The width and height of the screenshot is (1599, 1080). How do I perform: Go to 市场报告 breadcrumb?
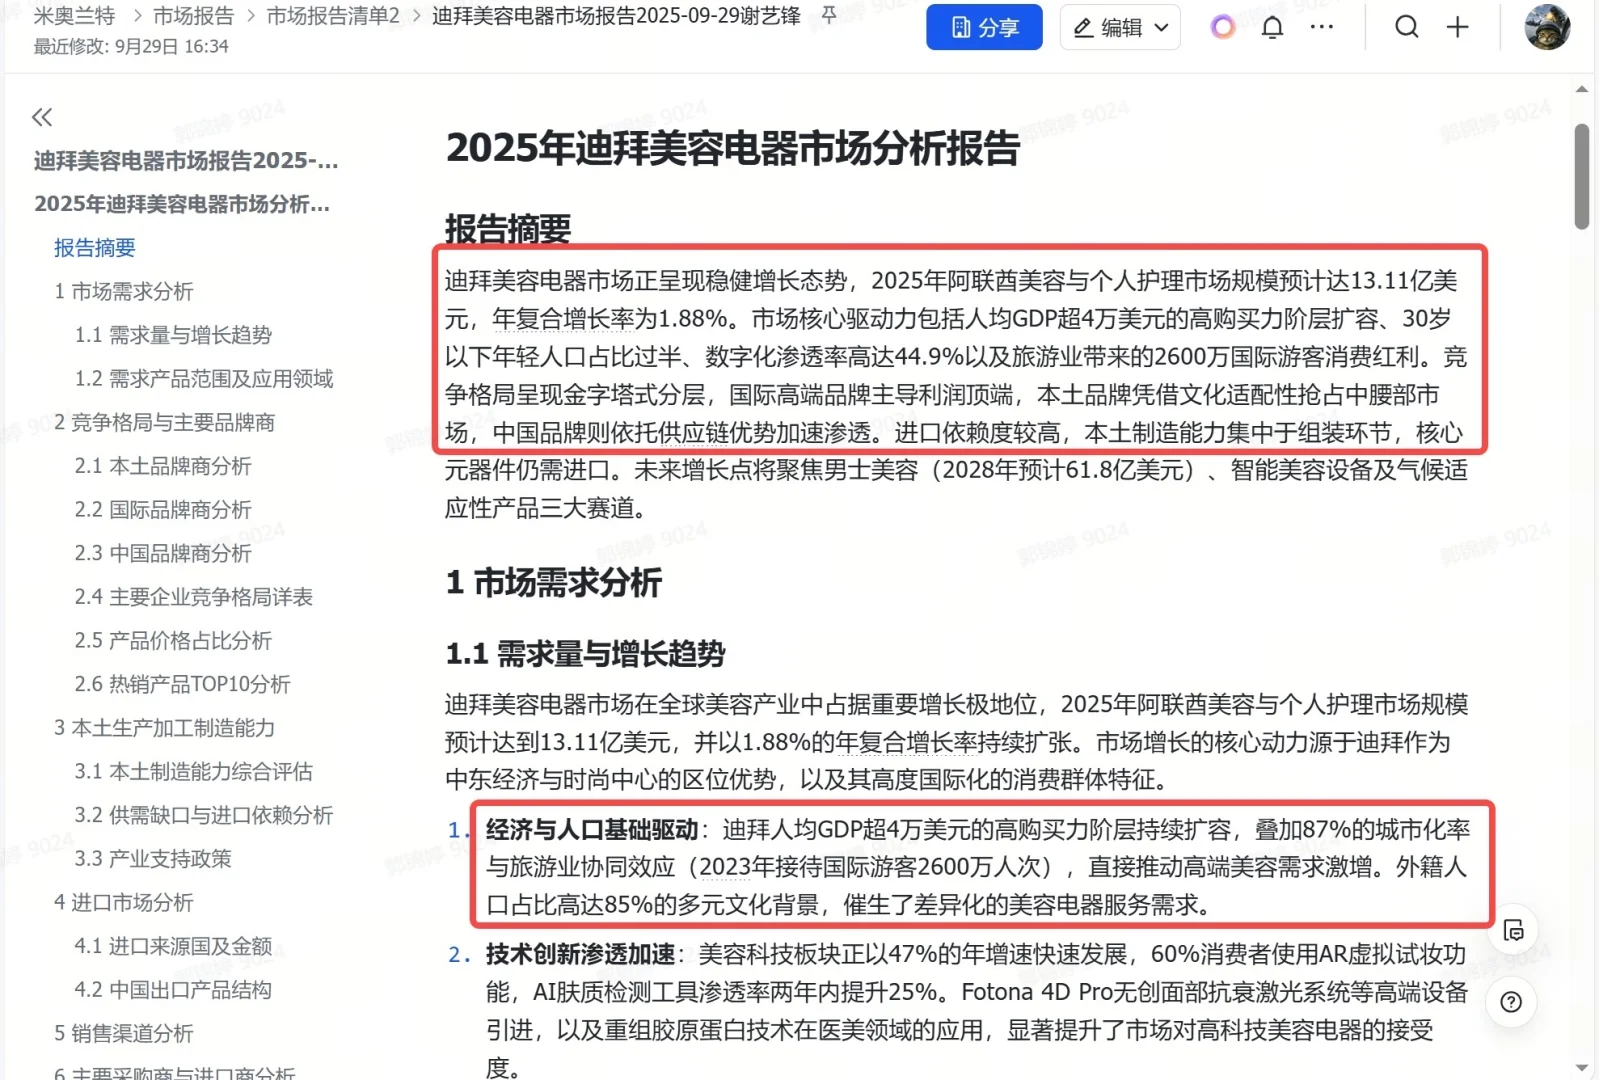tap(193, 16)
